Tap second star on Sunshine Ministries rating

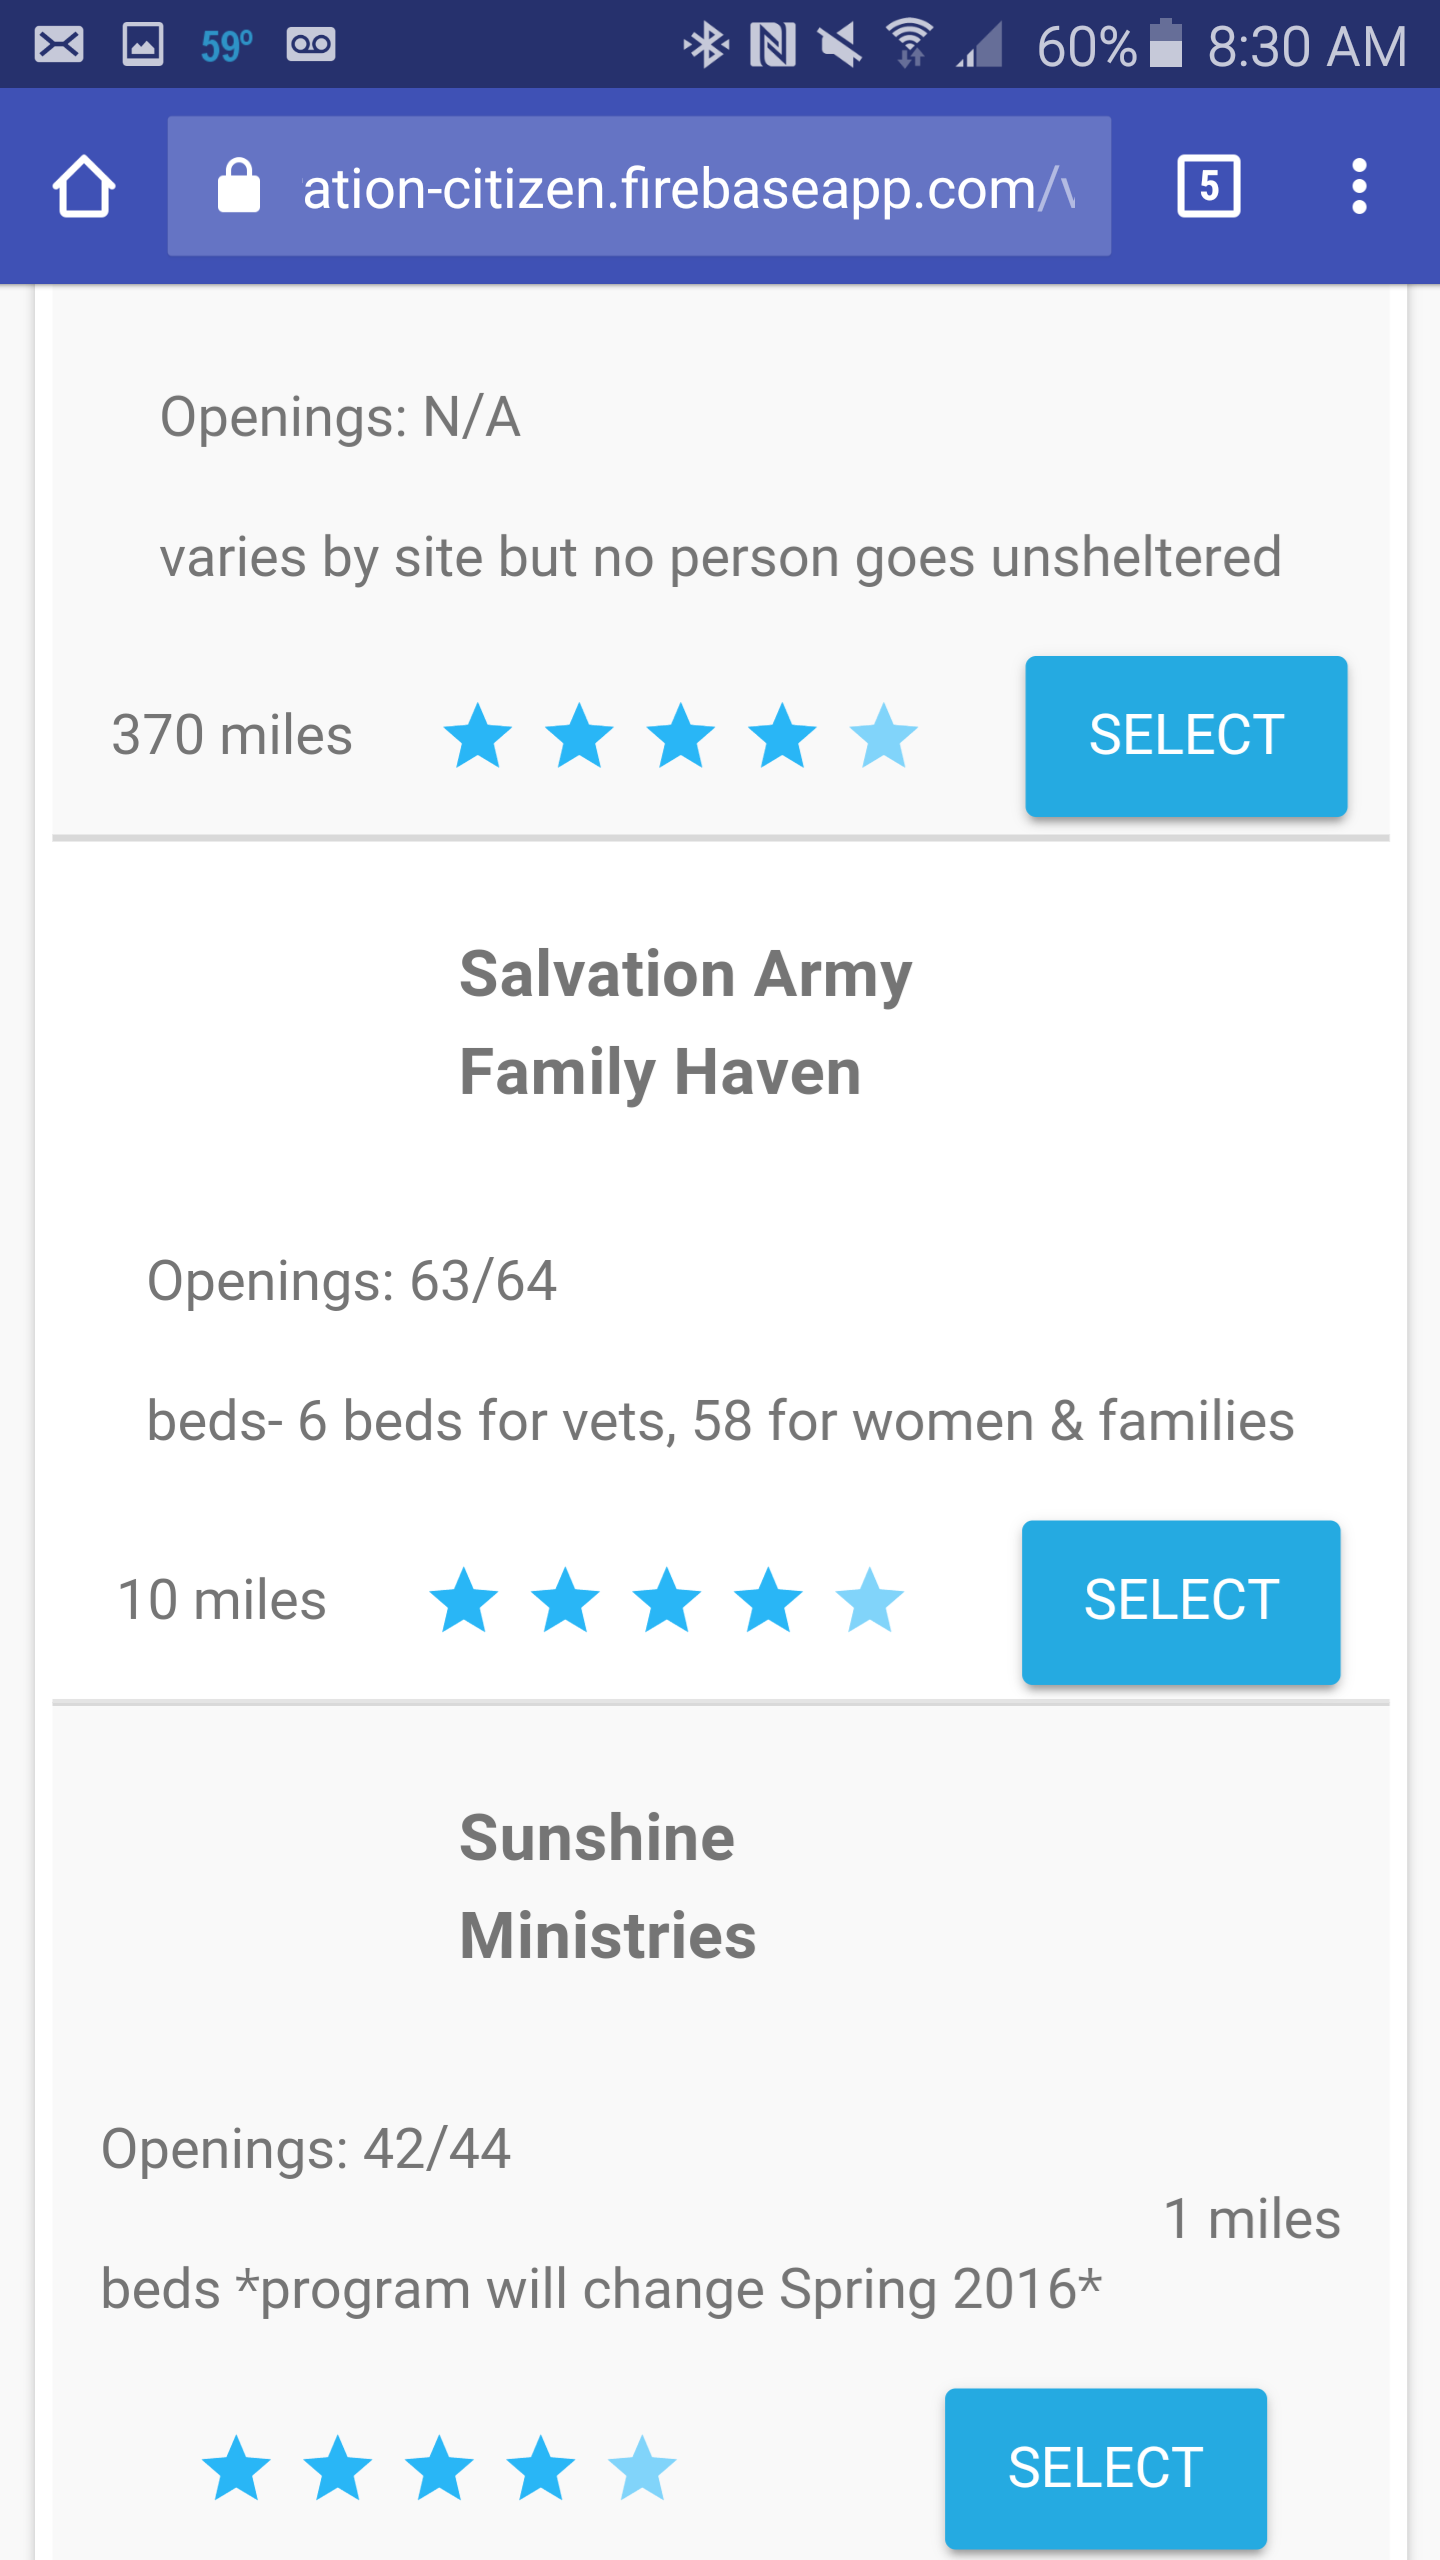tap(338, 2468)
